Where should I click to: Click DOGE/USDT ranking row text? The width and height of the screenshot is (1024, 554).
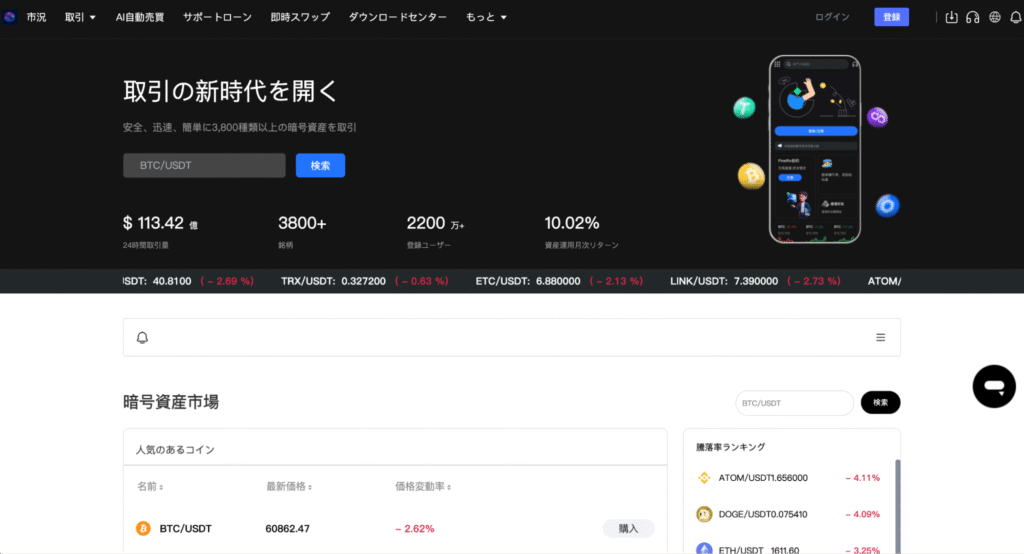click(x=763, y=515)
